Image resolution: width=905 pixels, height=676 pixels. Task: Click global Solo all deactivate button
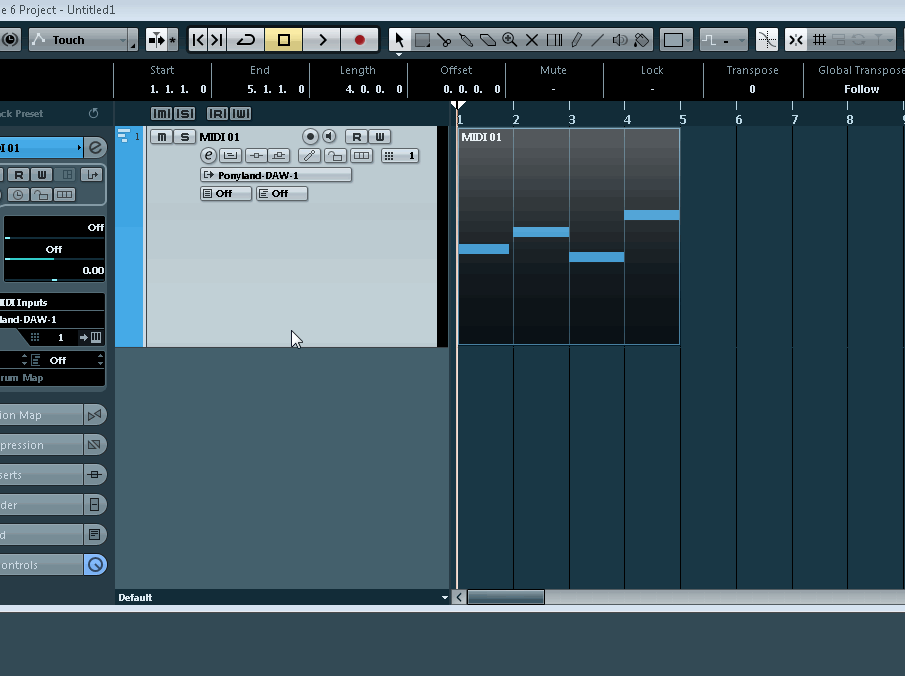click(185, 114)
